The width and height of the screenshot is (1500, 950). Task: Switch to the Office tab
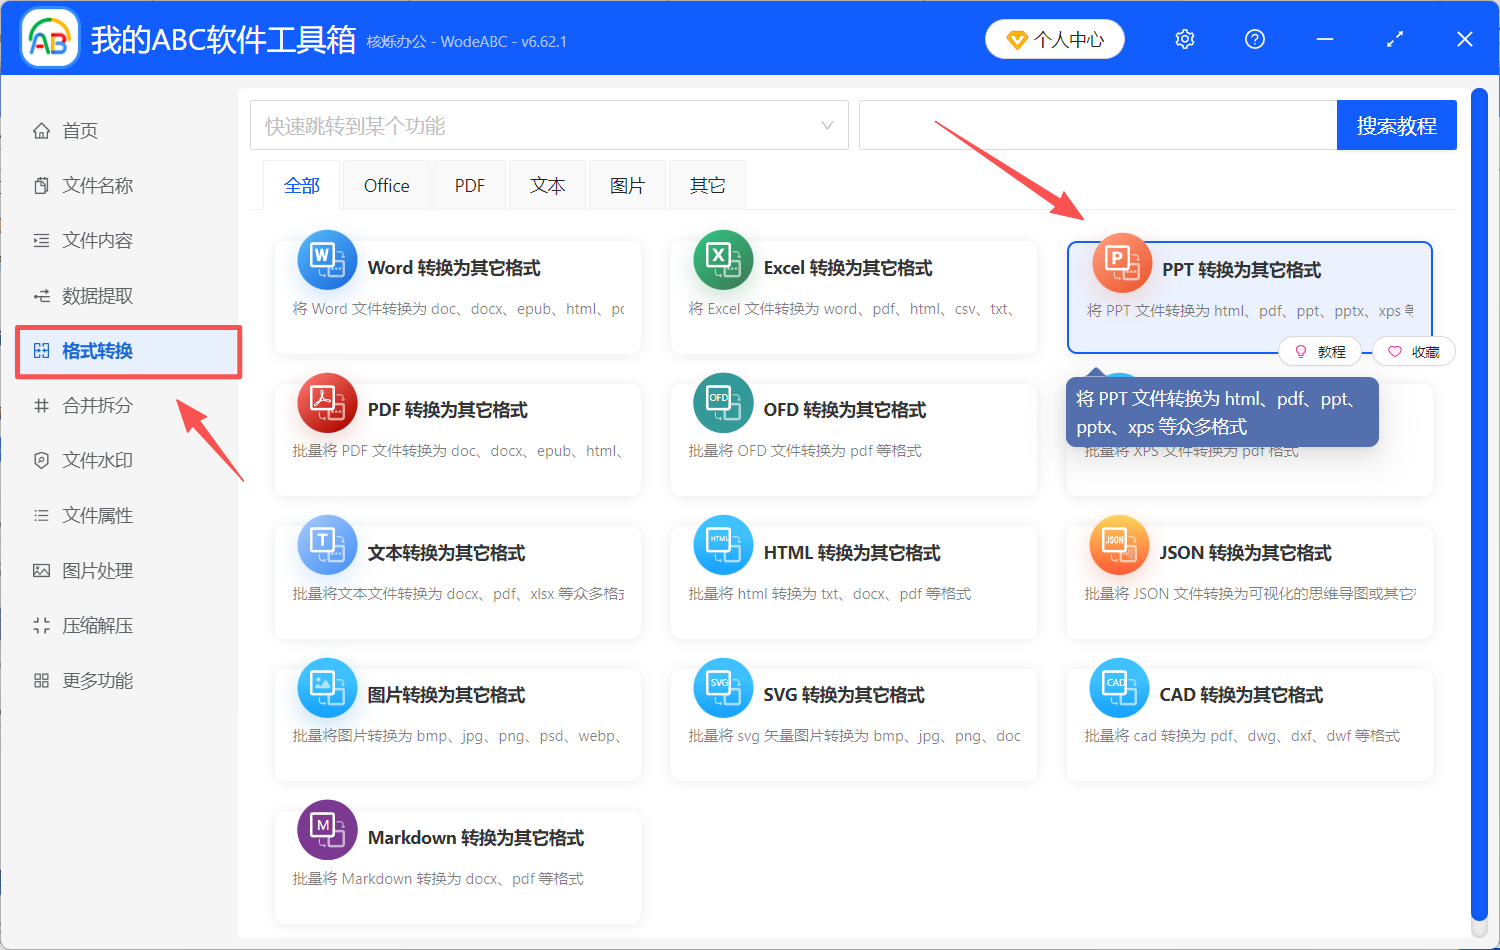pos(386,184)
